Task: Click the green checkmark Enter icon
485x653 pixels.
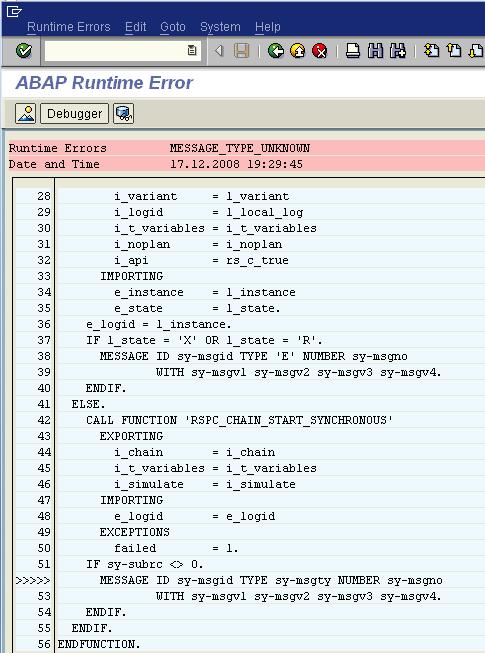Action: pos(24,51)
